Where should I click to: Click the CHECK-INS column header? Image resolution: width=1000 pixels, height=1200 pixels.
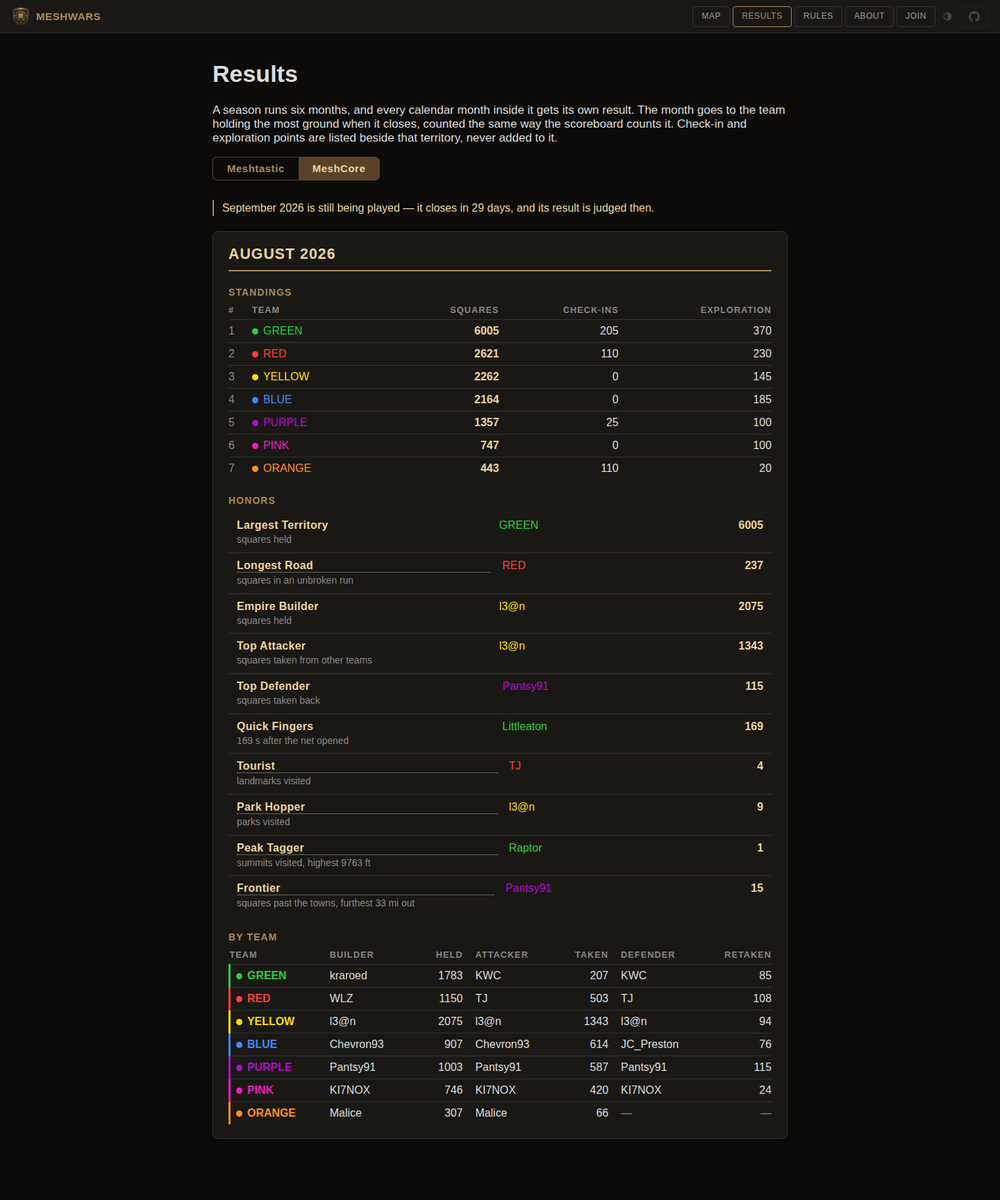(590, 310)
